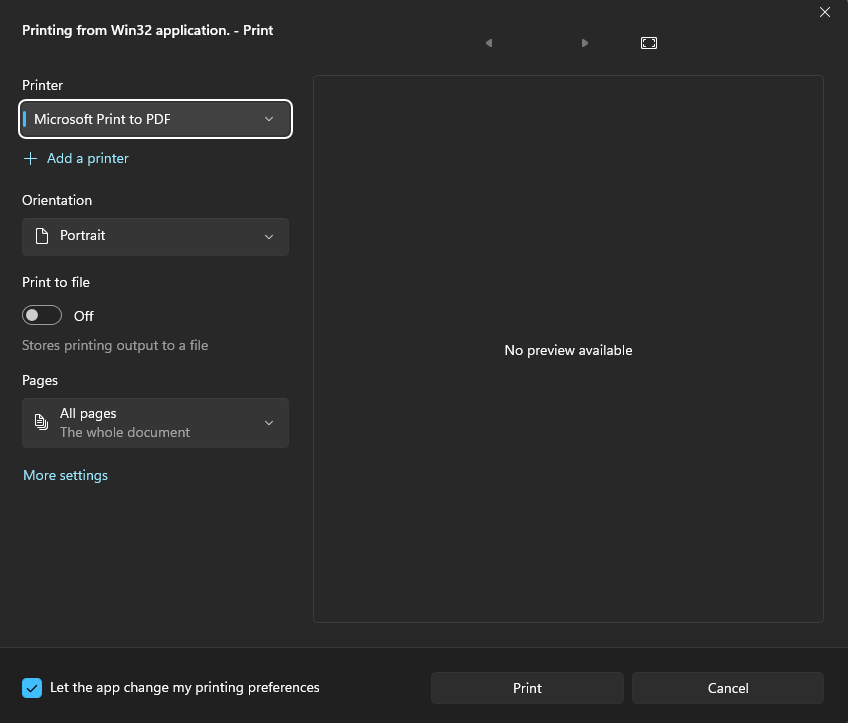Click the Add a printer link
The height and width of the screenshot is (723, 848).
[x=88, y=158]
